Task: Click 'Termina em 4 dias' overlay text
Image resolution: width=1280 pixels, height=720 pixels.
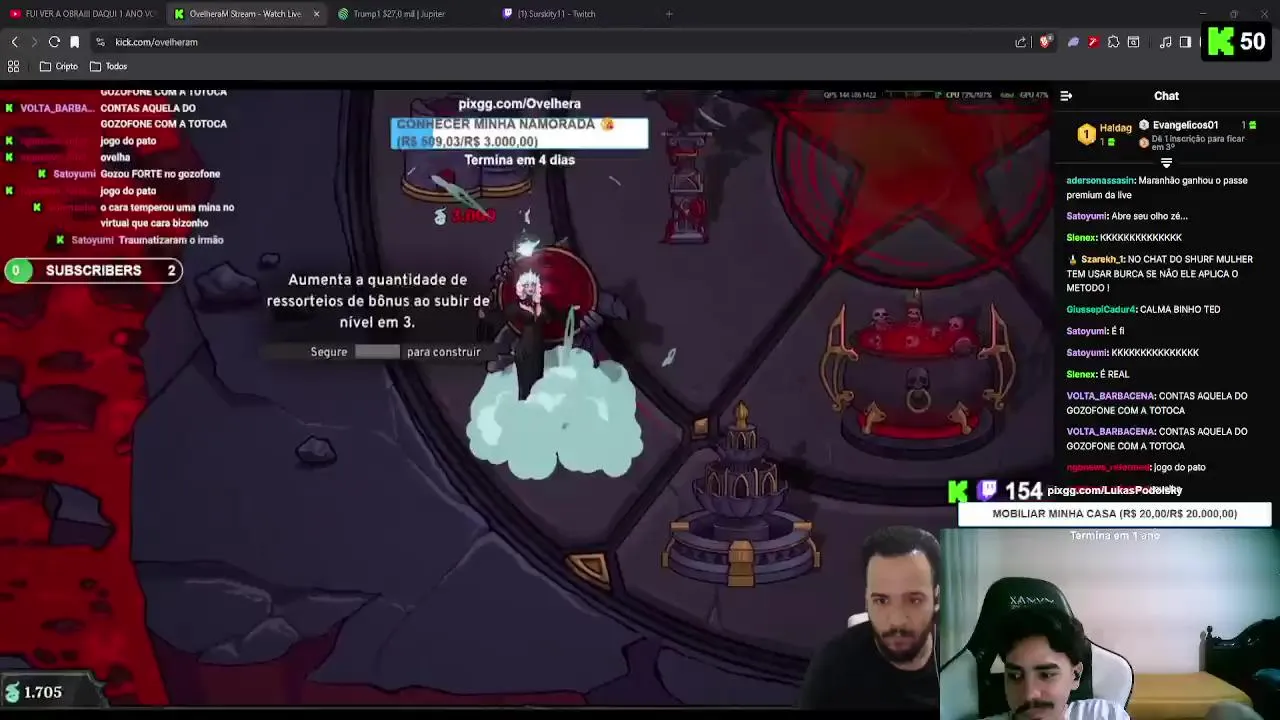Action: 519,160
